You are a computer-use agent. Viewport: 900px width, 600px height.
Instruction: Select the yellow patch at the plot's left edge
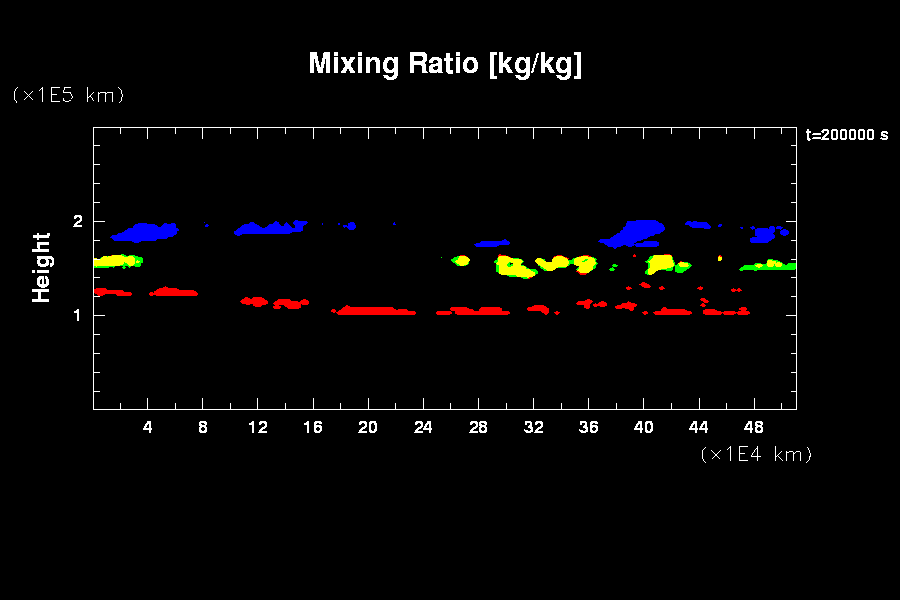113,261
